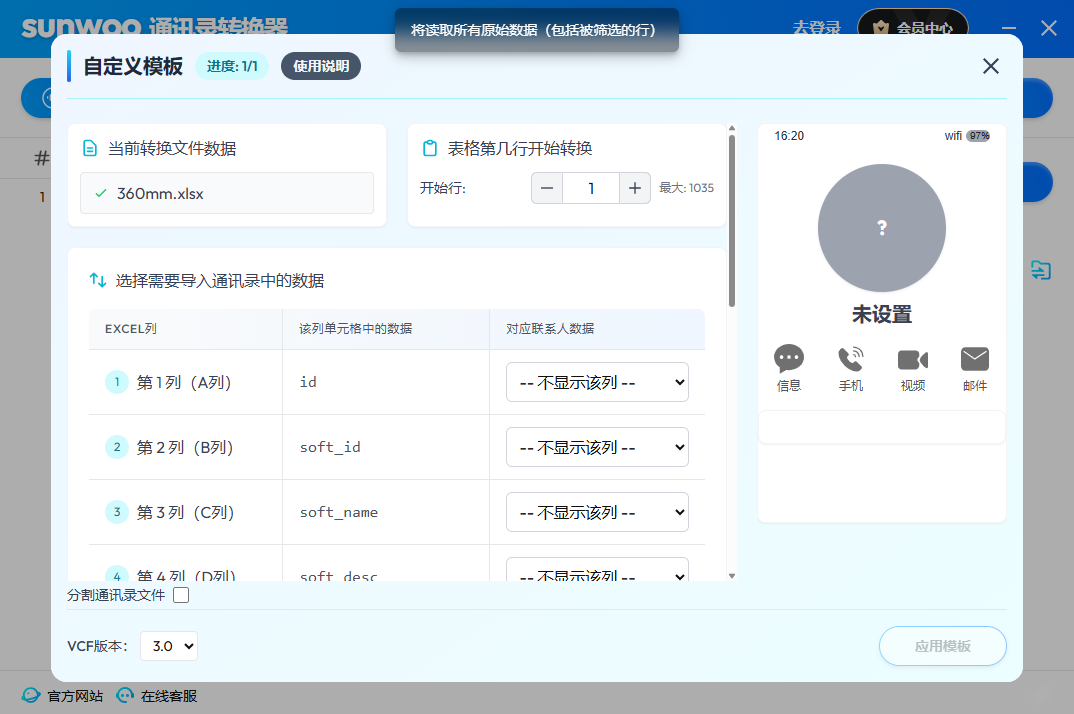Click the 信息 message icon in phone preview
1074x714 pixels.
[789, 360]
